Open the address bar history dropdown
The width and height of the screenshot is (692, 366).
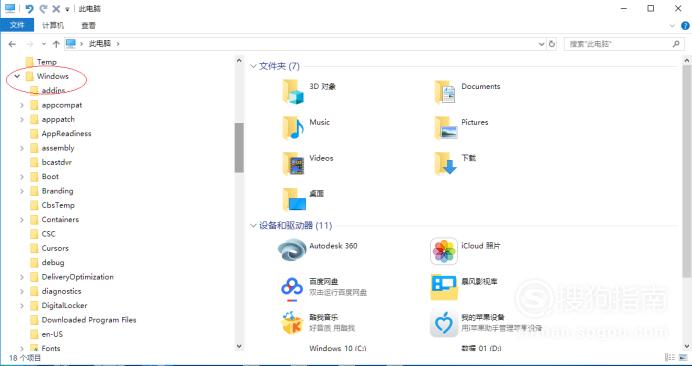(542, 44)
